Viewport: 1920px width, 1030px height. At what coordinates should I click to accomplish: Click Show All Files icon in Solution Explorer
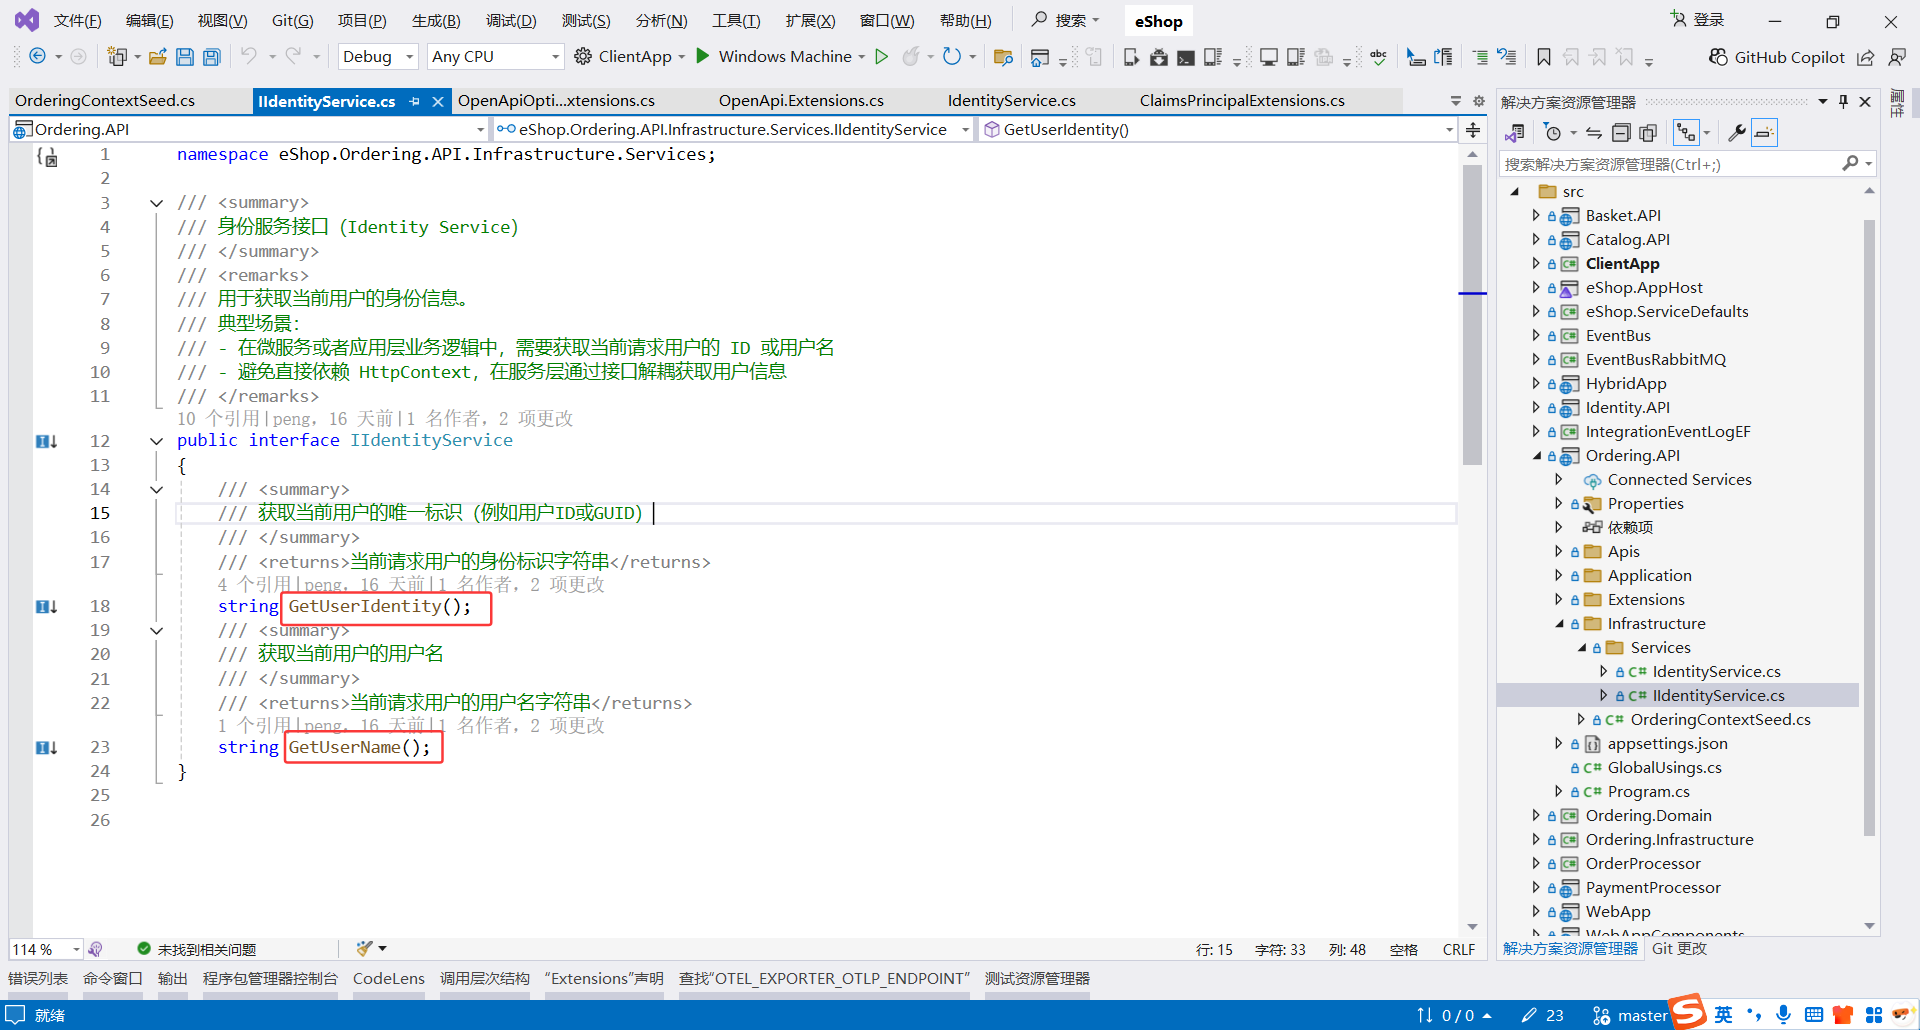tap(1648, 133)
